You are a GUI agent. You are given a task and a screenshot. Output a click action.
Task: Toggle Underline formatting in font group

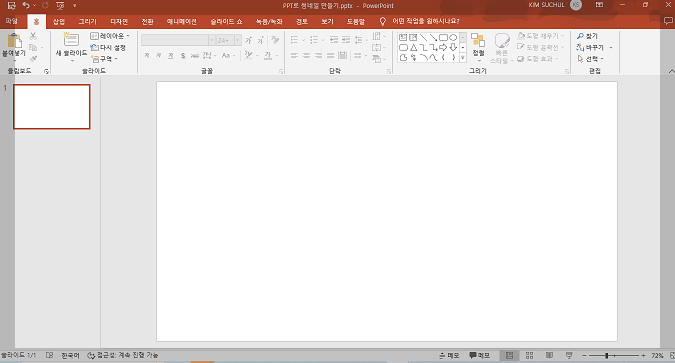(171, 56)
